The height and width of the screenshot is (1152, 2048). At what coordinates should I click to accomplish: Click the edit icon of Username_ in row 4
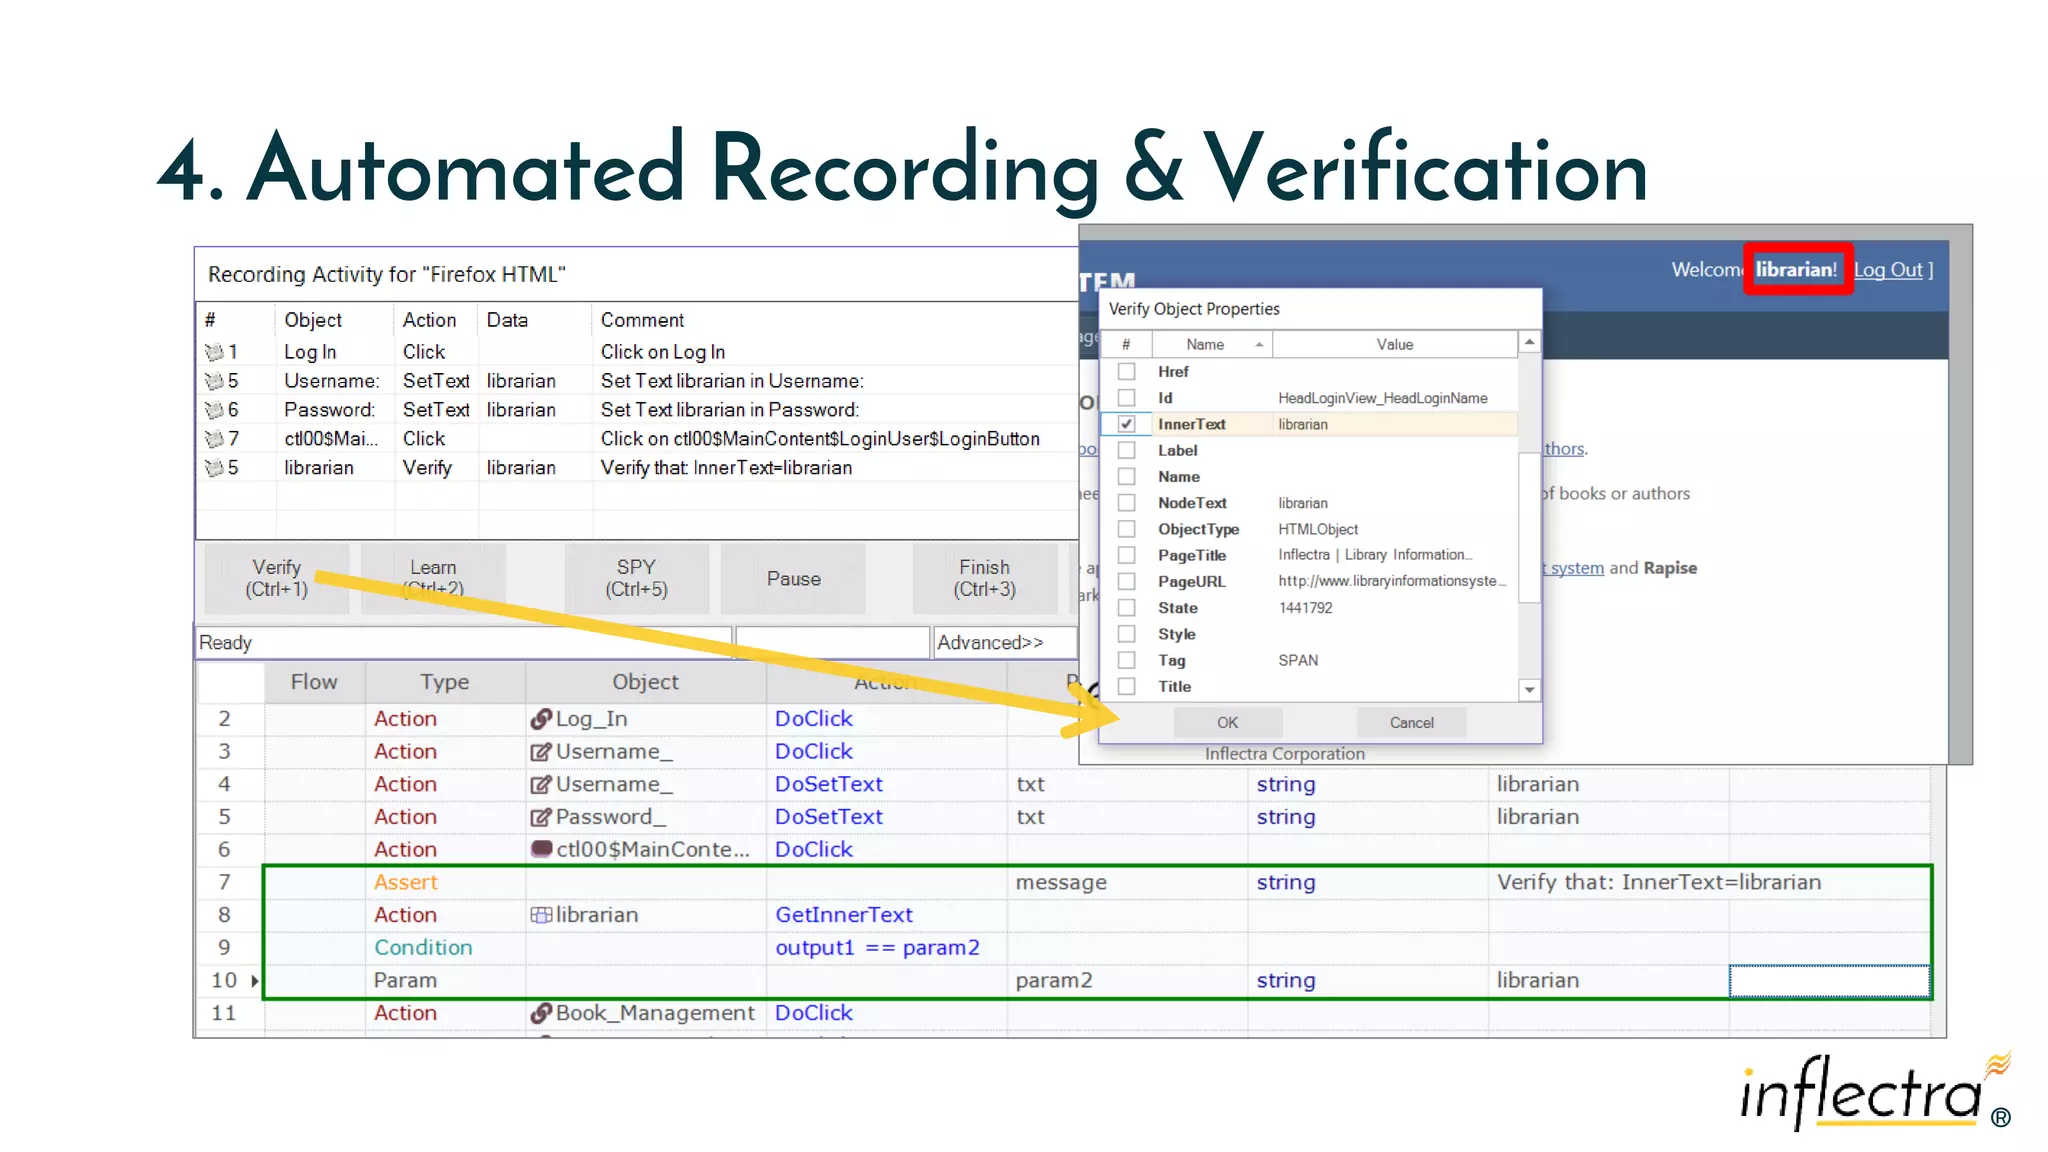pos(541,785)
